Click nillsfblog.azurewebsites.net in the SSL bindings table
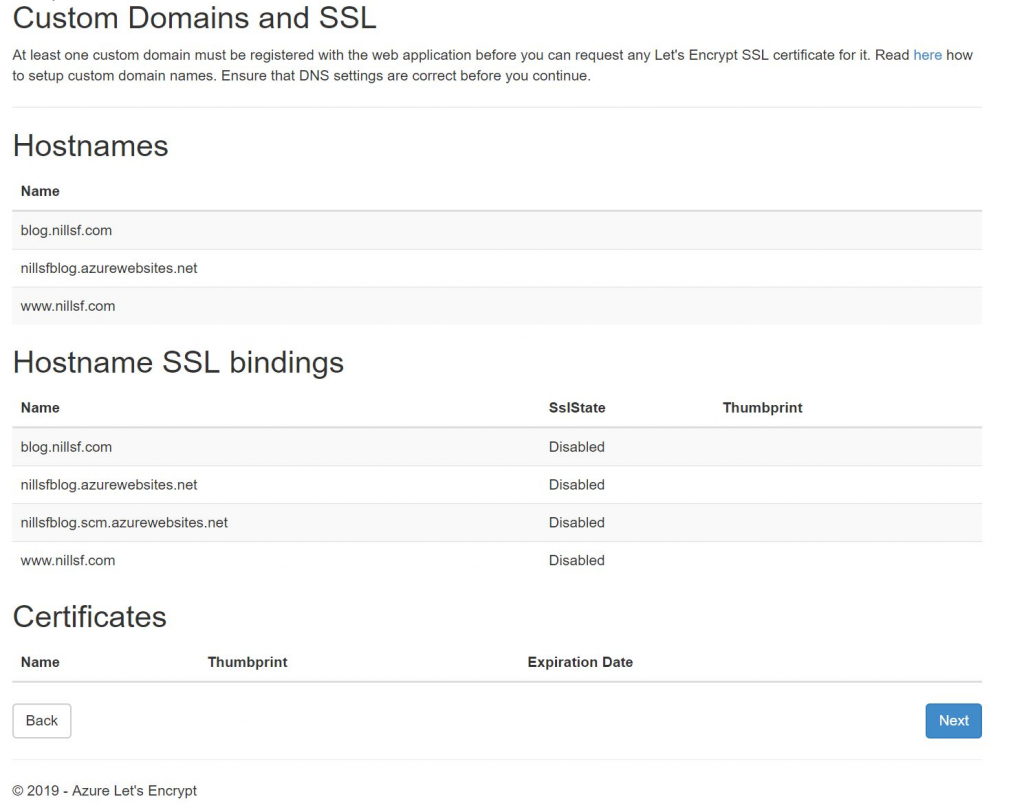 point(109,485)
